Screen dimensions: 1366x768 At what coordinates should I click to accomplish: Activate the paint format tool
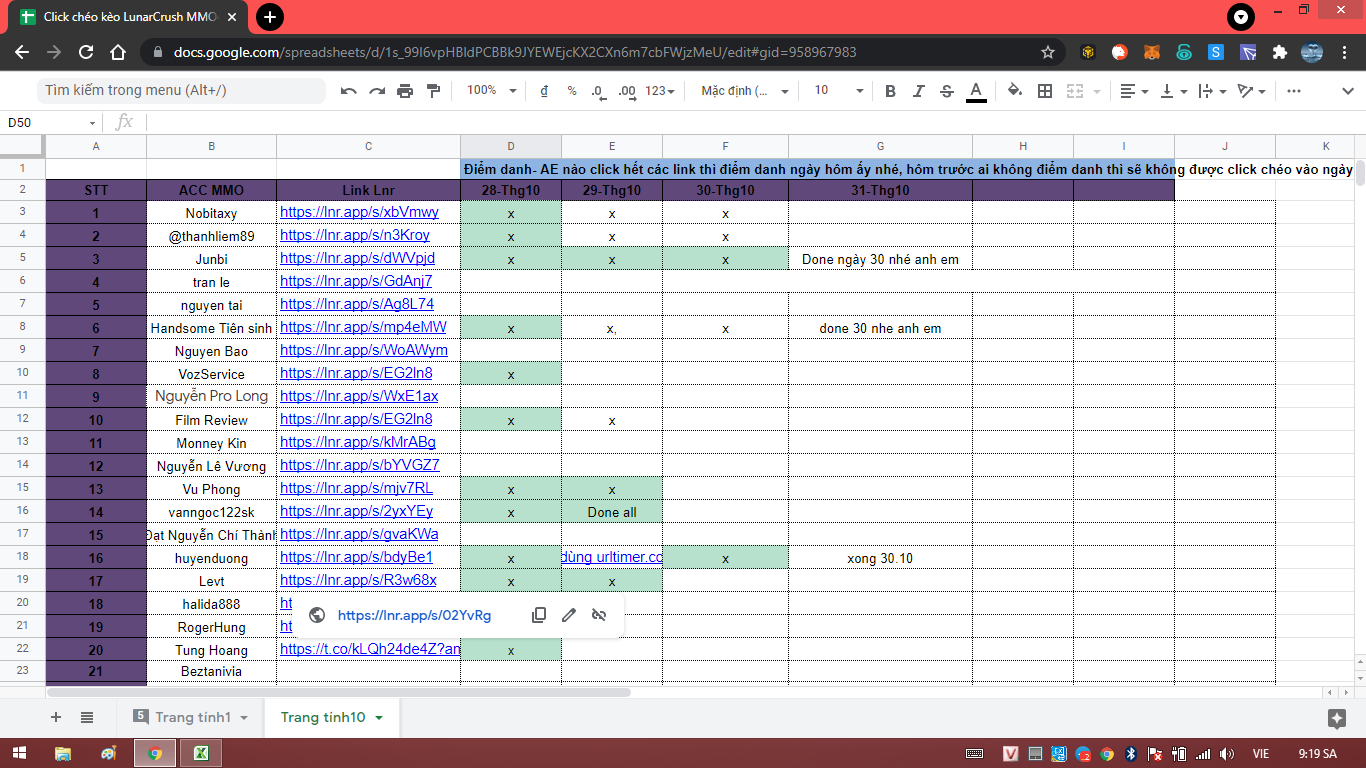pyautogui.click(x=433, y=91)
